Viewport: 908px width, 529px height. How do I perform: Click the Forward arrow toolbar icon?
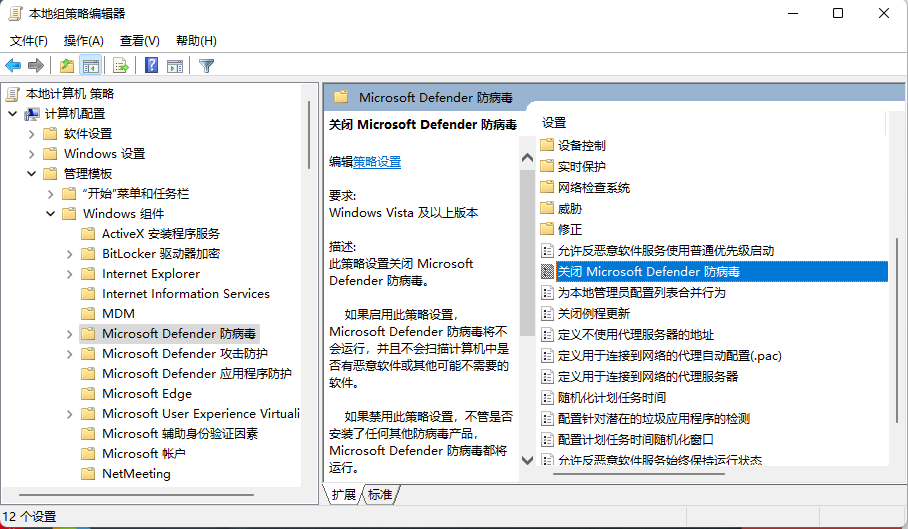(36, 65)
